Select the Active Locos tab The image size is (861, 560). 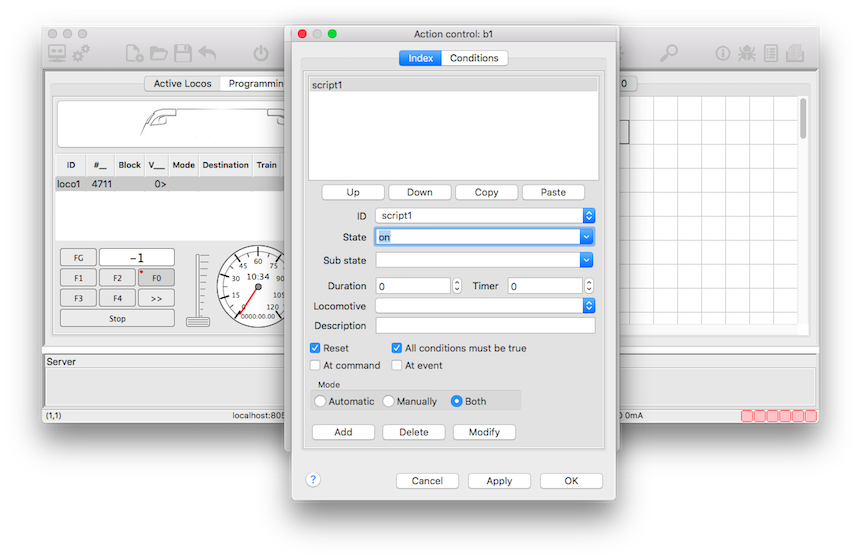point(182,84)
